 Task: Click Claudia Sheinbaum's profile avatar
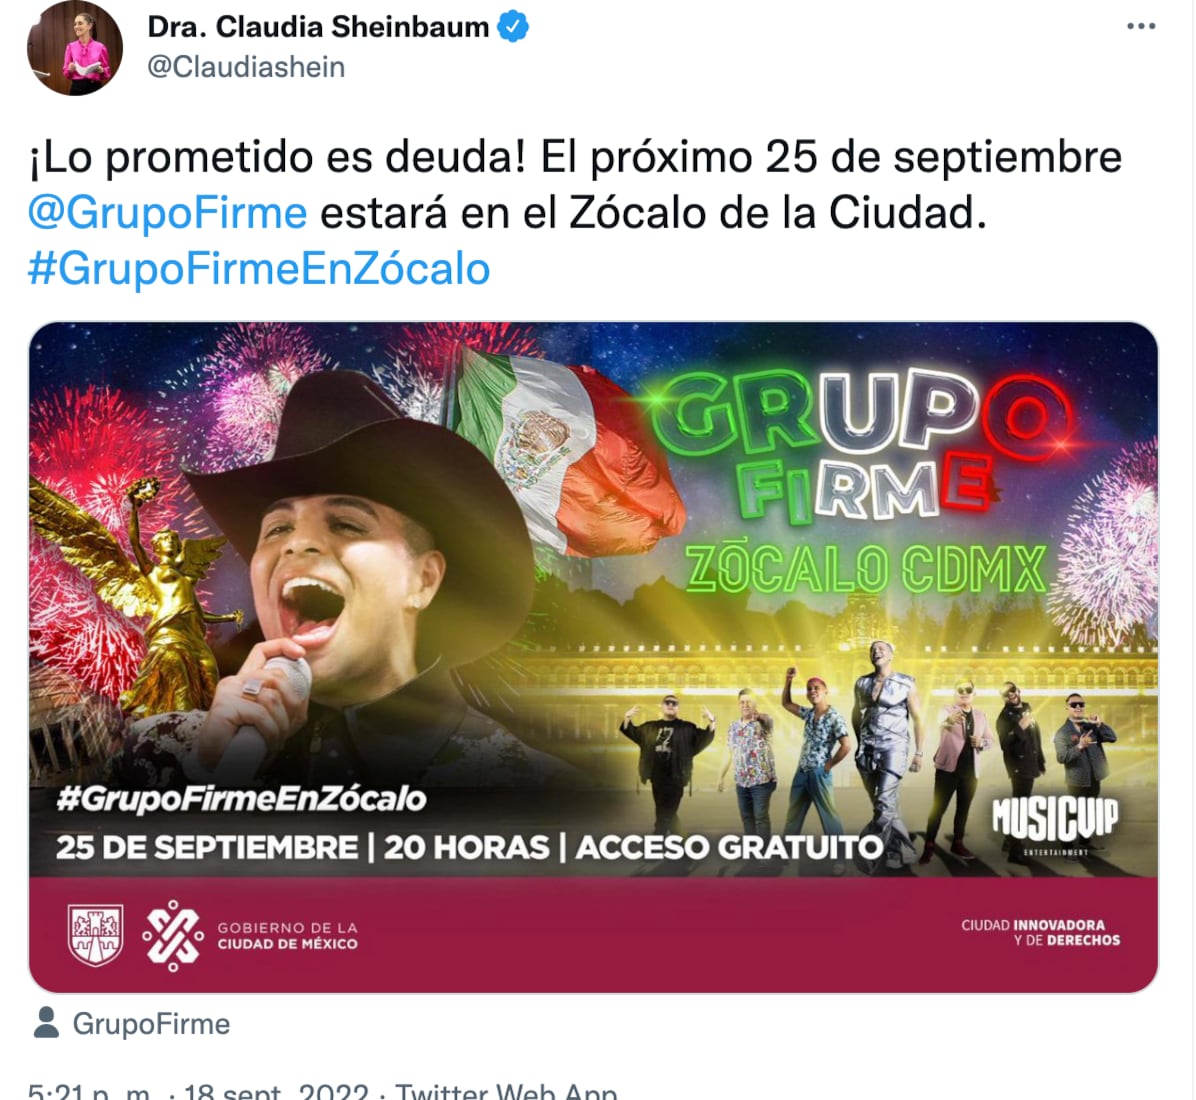[x=75, y=48]
